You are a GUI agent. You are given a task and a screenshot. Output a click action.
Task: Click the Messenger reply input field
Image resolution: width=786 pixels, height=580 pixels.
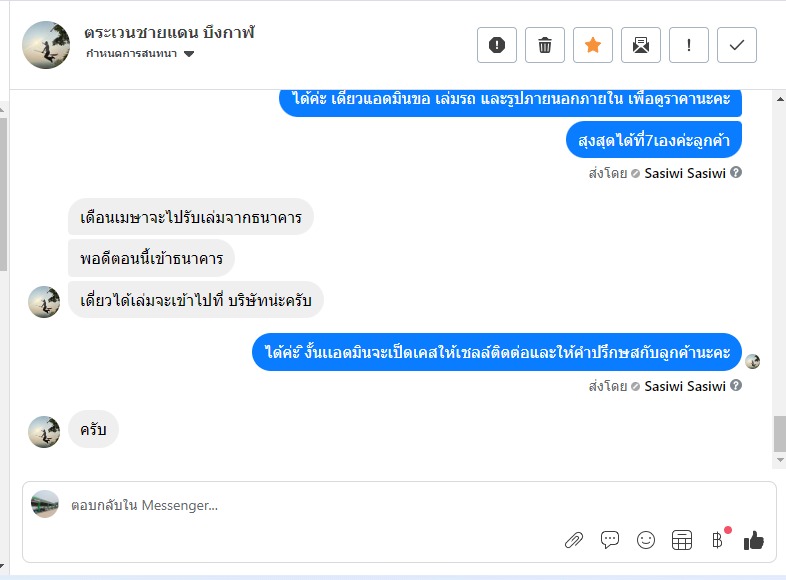(x=300, y=505)
